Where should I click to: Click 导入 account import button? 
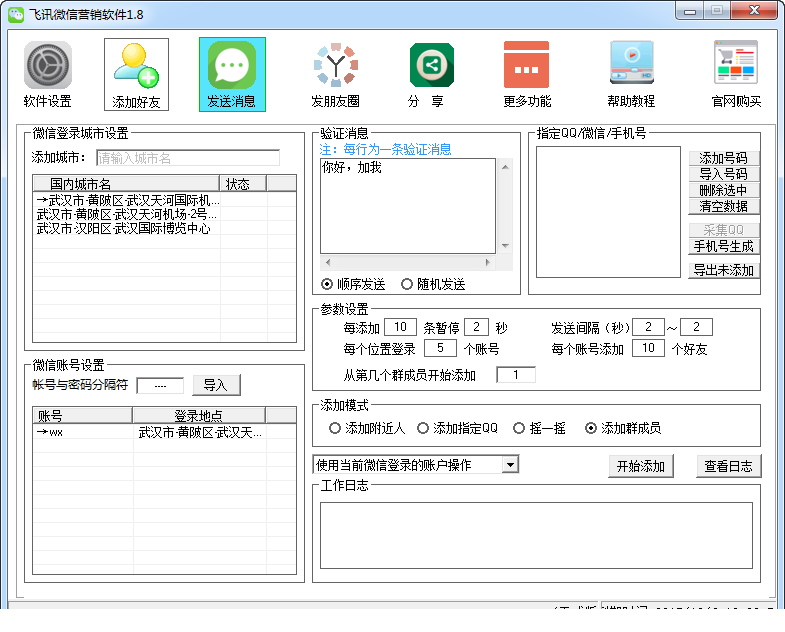point(216,385)
